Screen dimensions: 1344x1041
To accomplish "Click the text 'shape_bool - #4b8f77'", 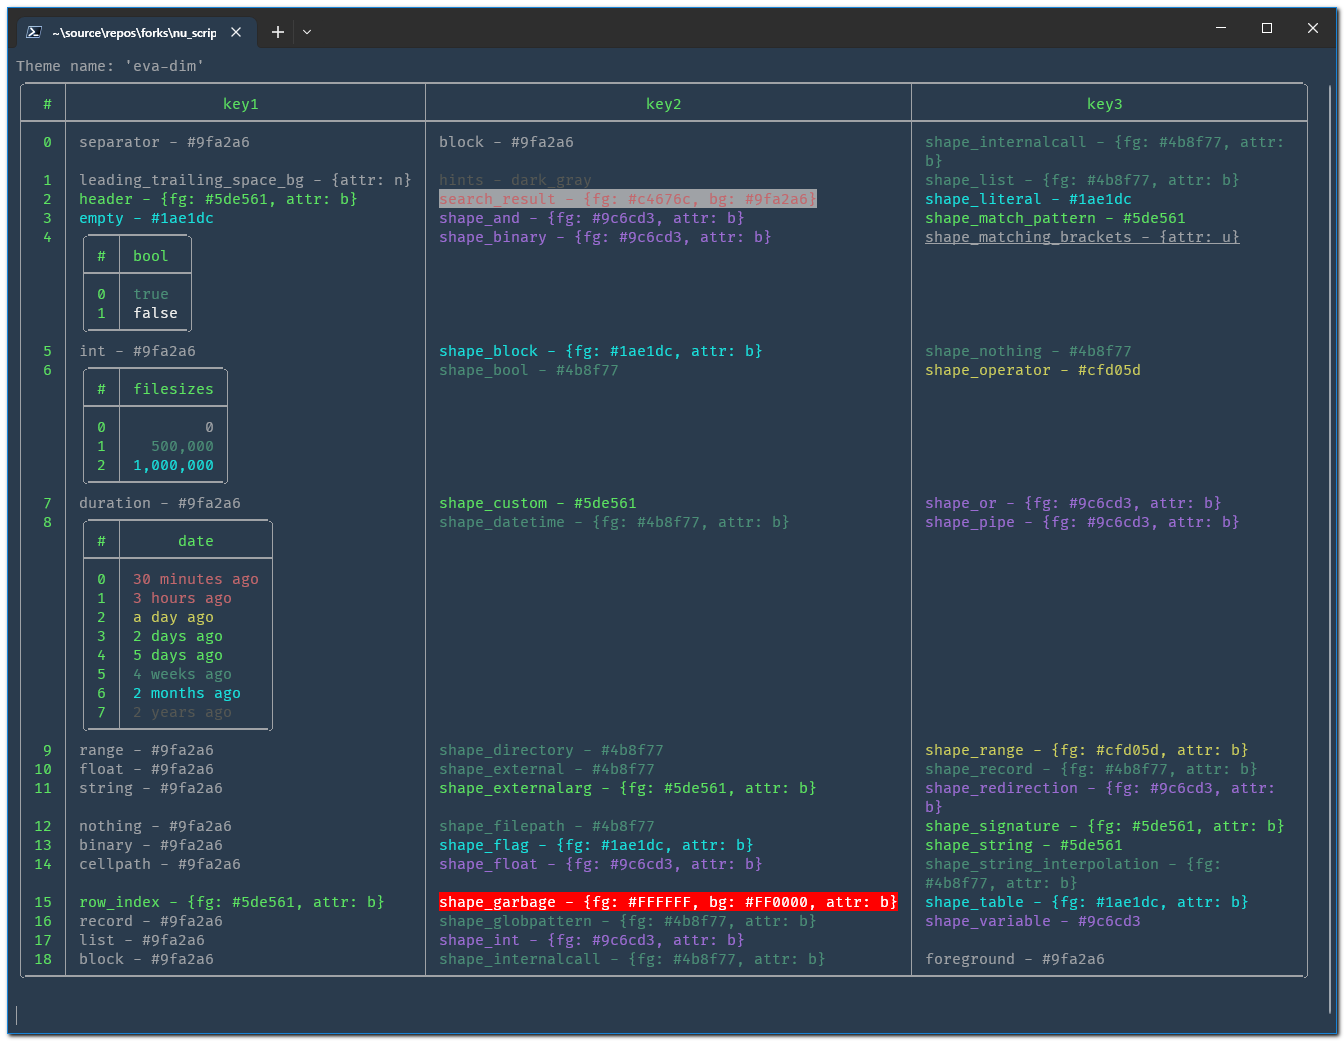I will (x=529, y=370).
